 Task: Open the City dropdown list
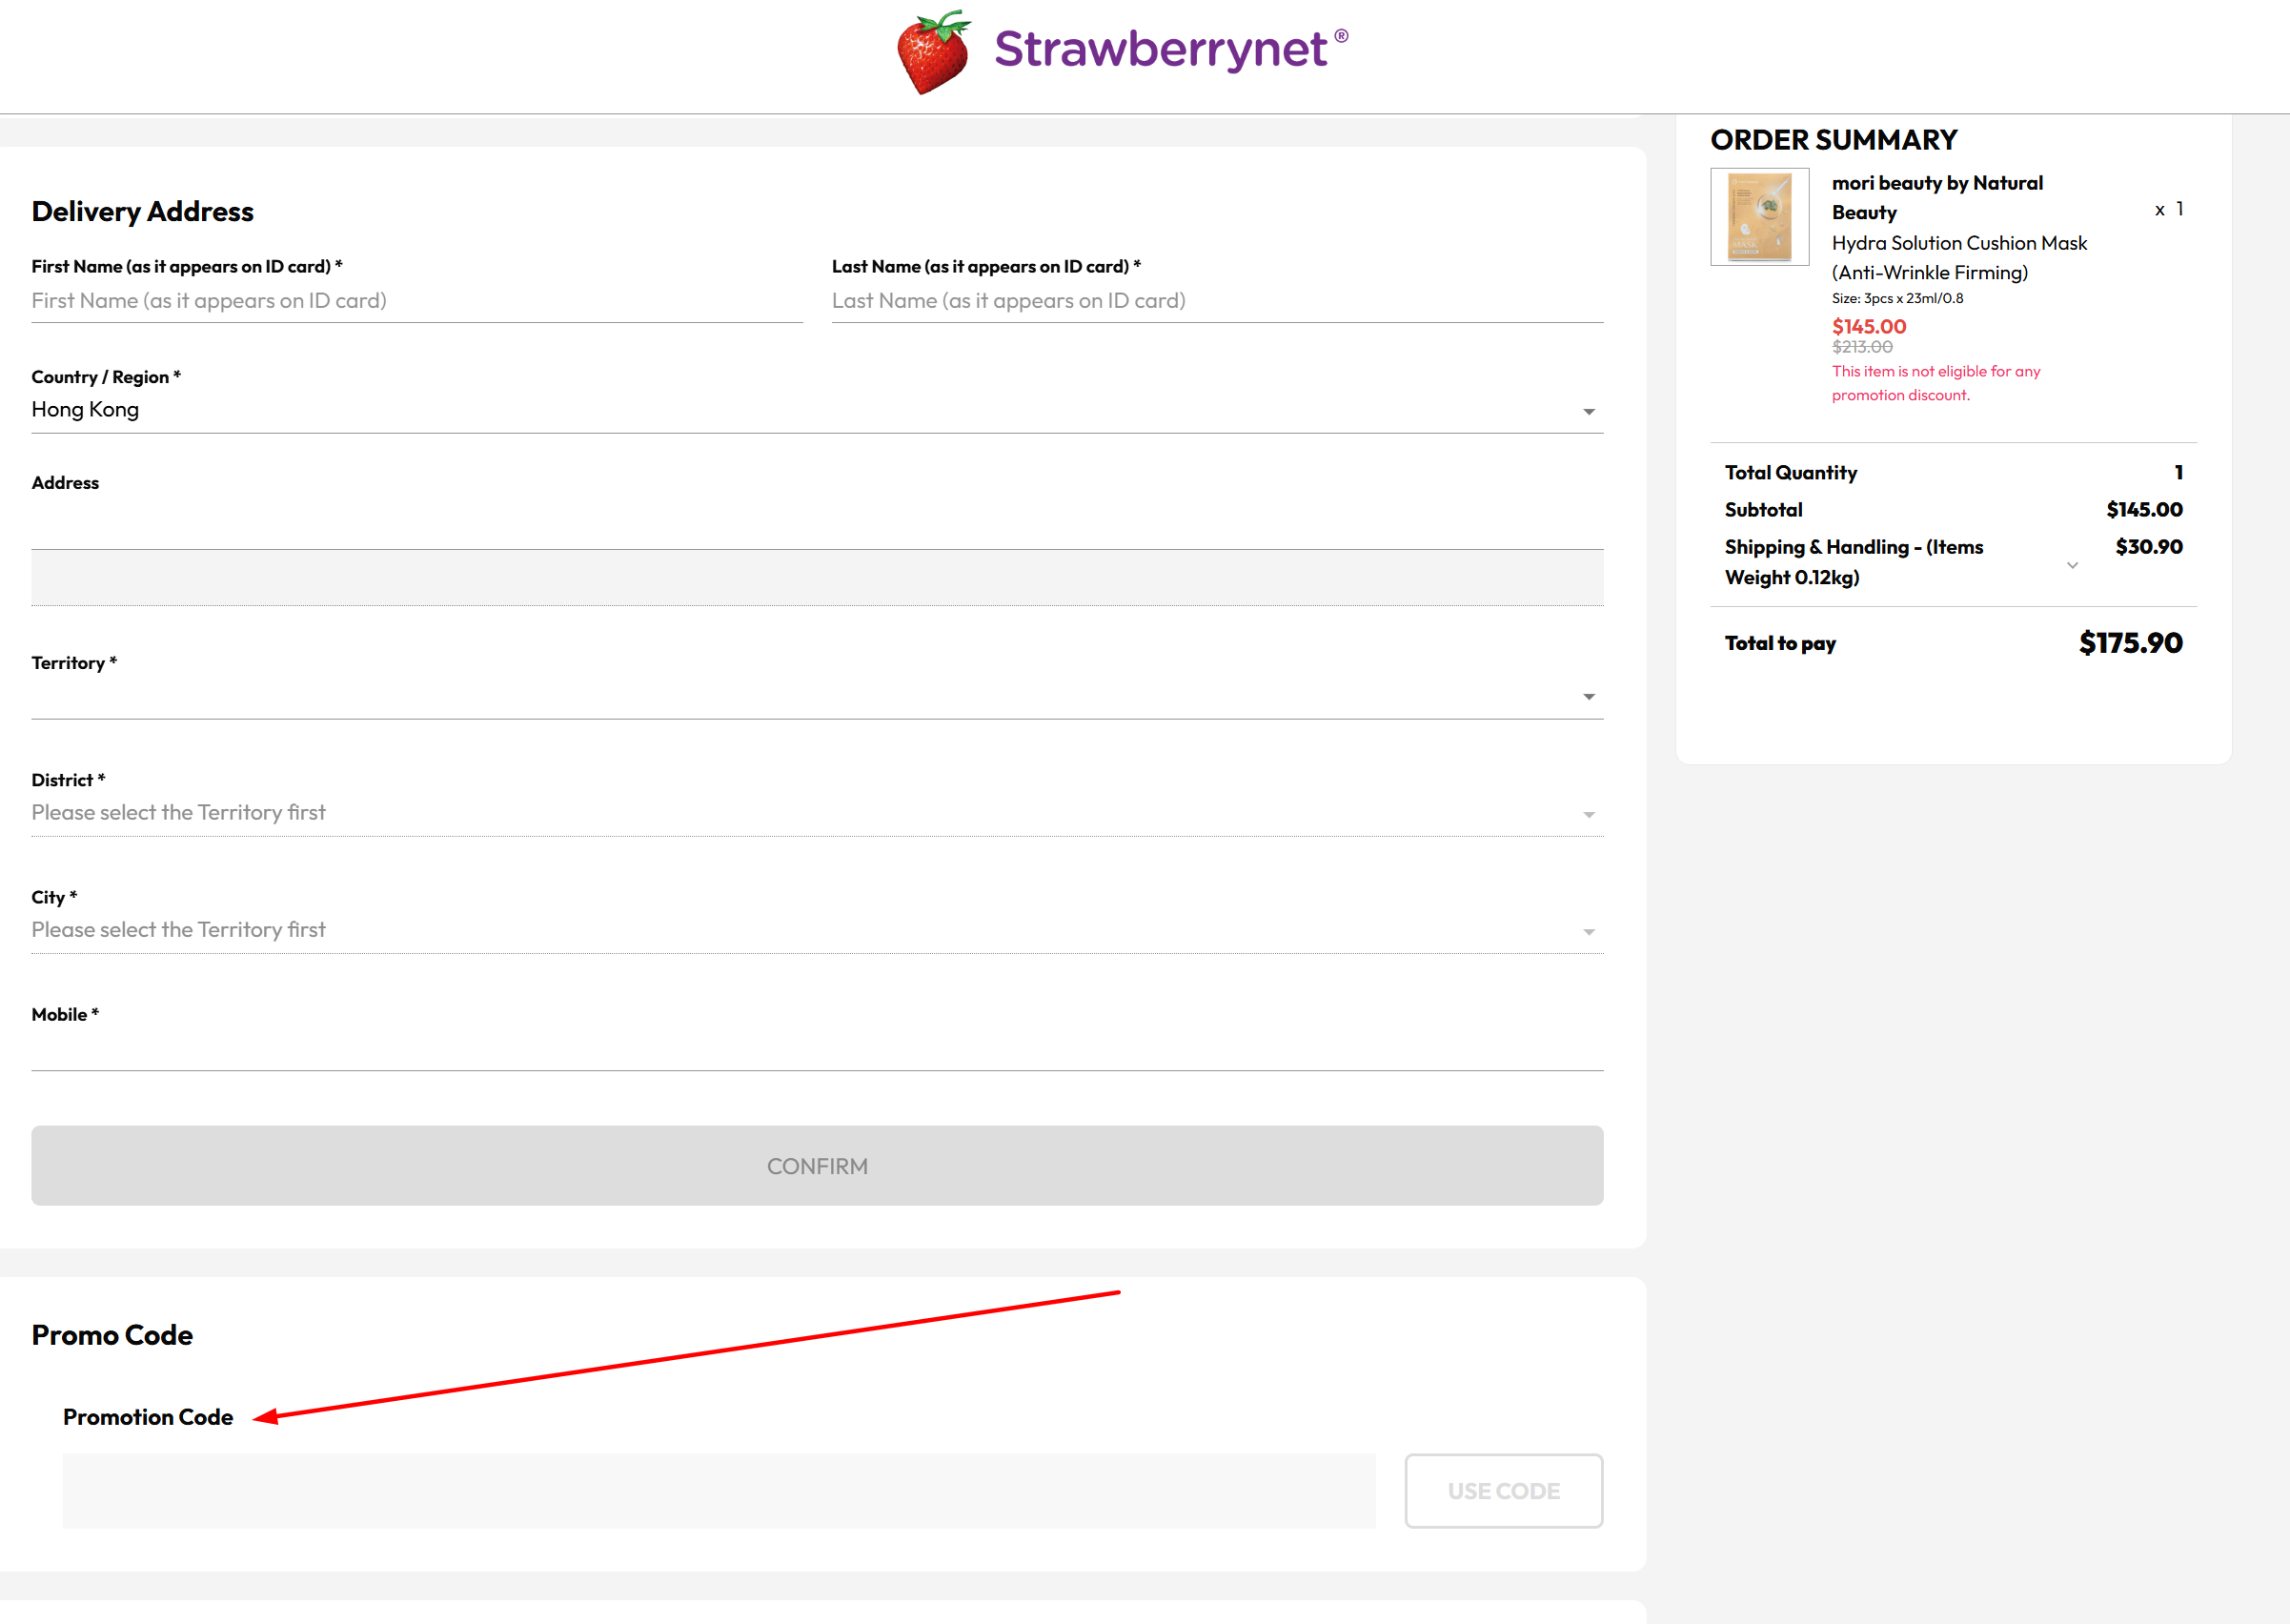[x=1587, y=930]
